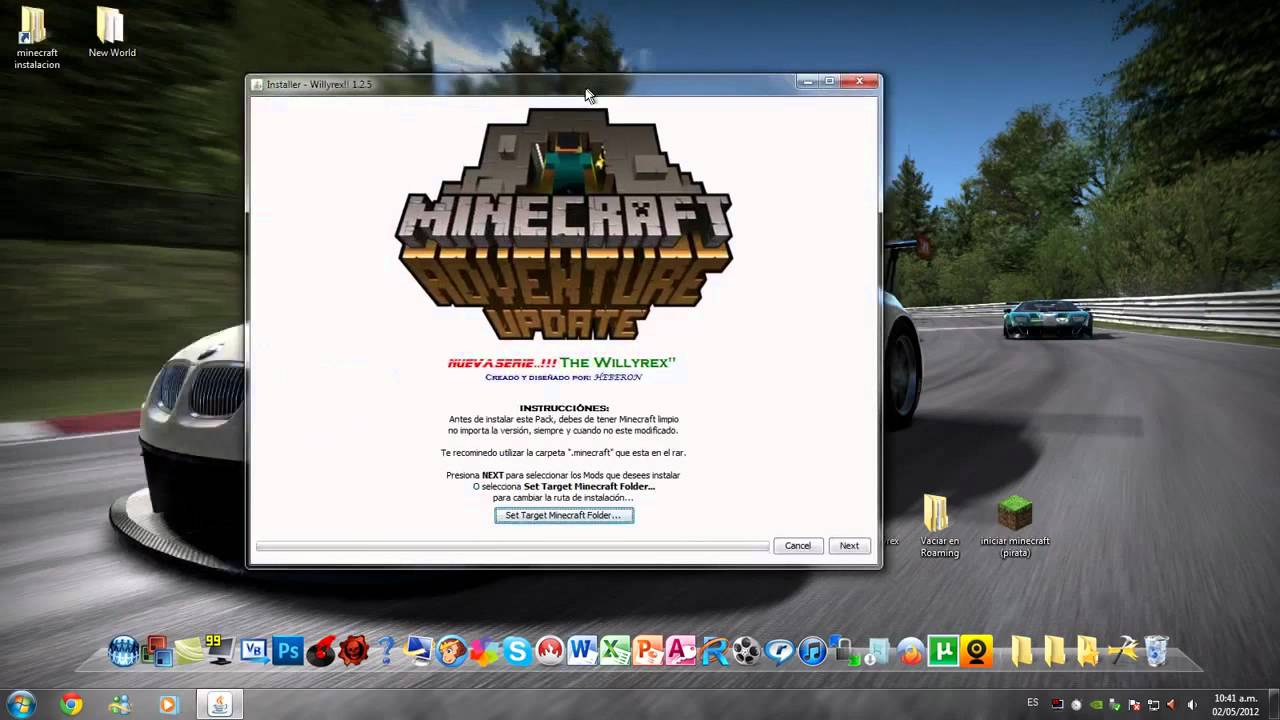Open Windows Media Player taskbar icon
Image resolution: width=1280 pixels, height=720 pixels.
pos(168,705)
